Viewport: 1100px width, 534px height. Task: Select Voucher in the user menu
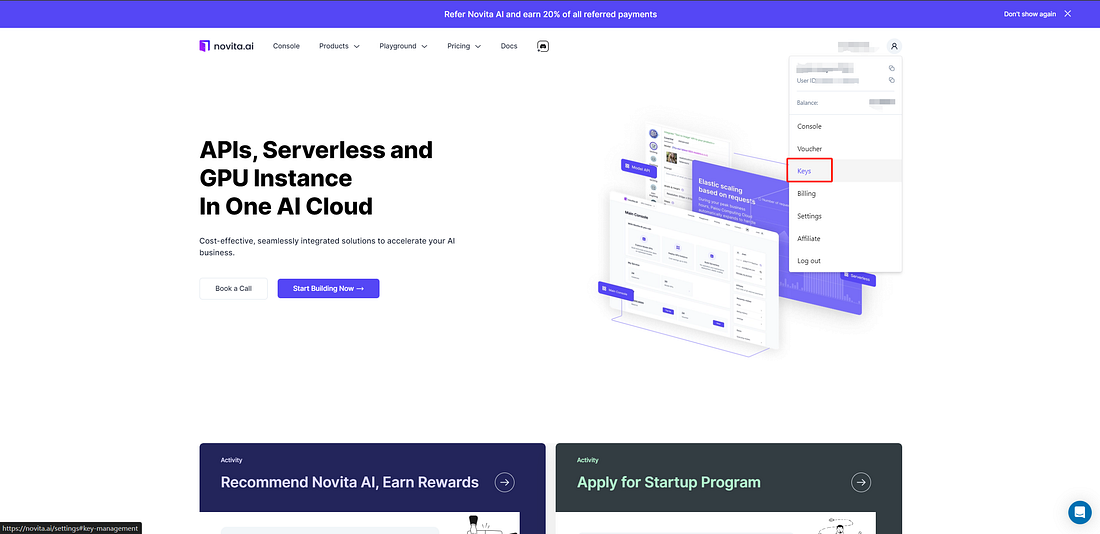(x=845, y=149)
